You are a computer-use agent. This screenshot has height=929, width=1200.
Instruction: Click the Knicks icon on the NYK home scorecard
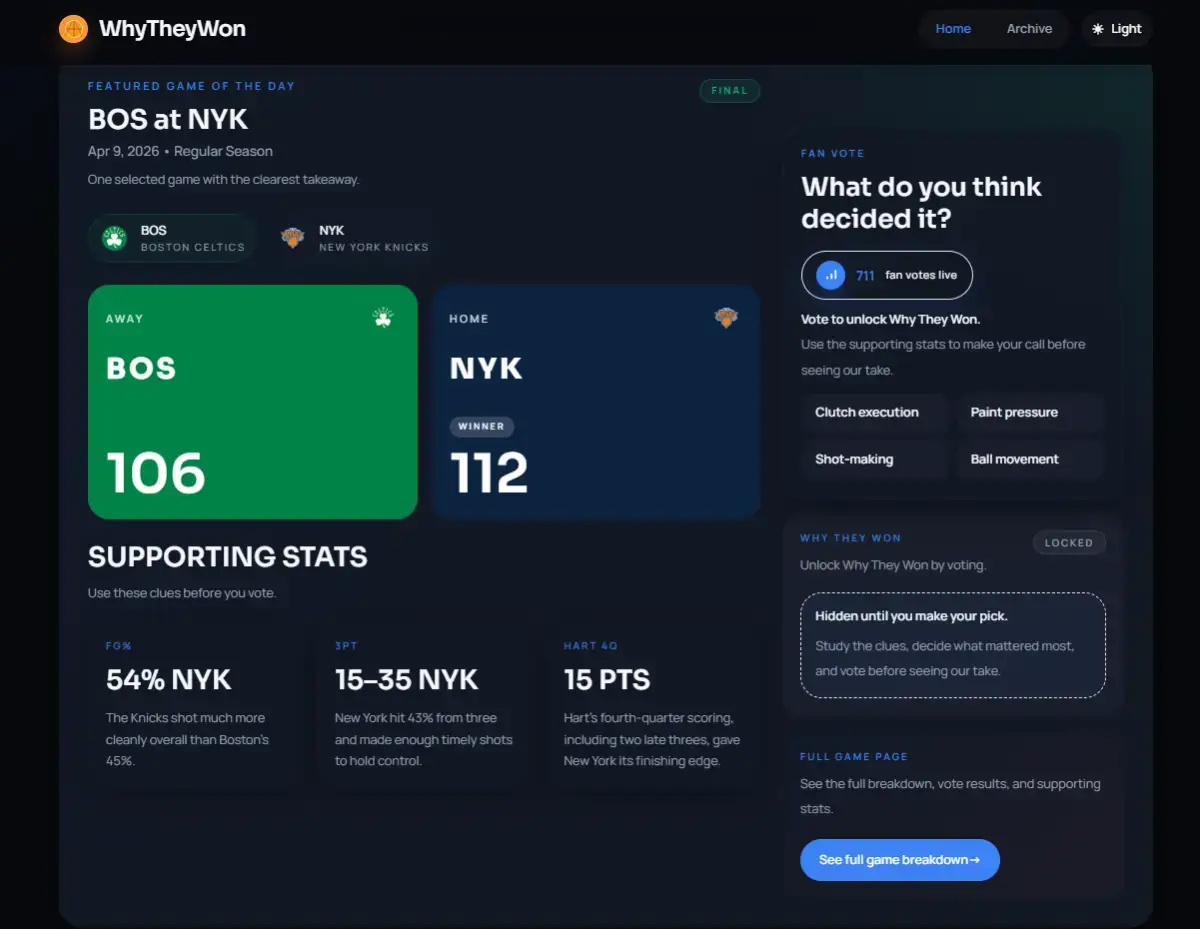pos(726,318)
